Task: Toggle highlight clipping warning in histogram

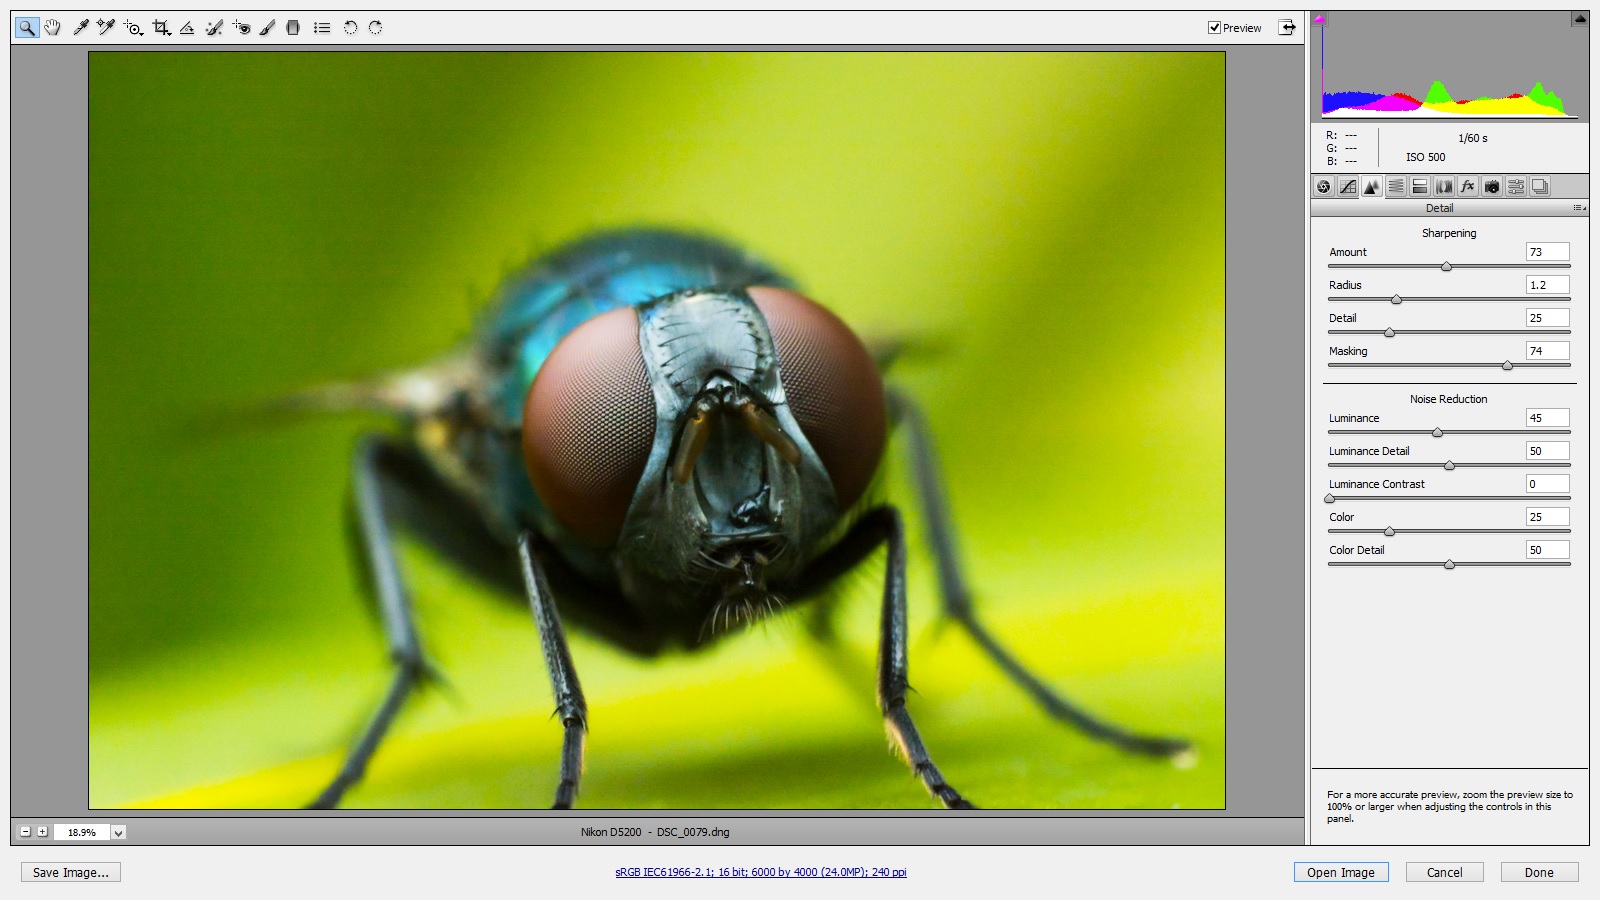Action: coord(1579,19)
